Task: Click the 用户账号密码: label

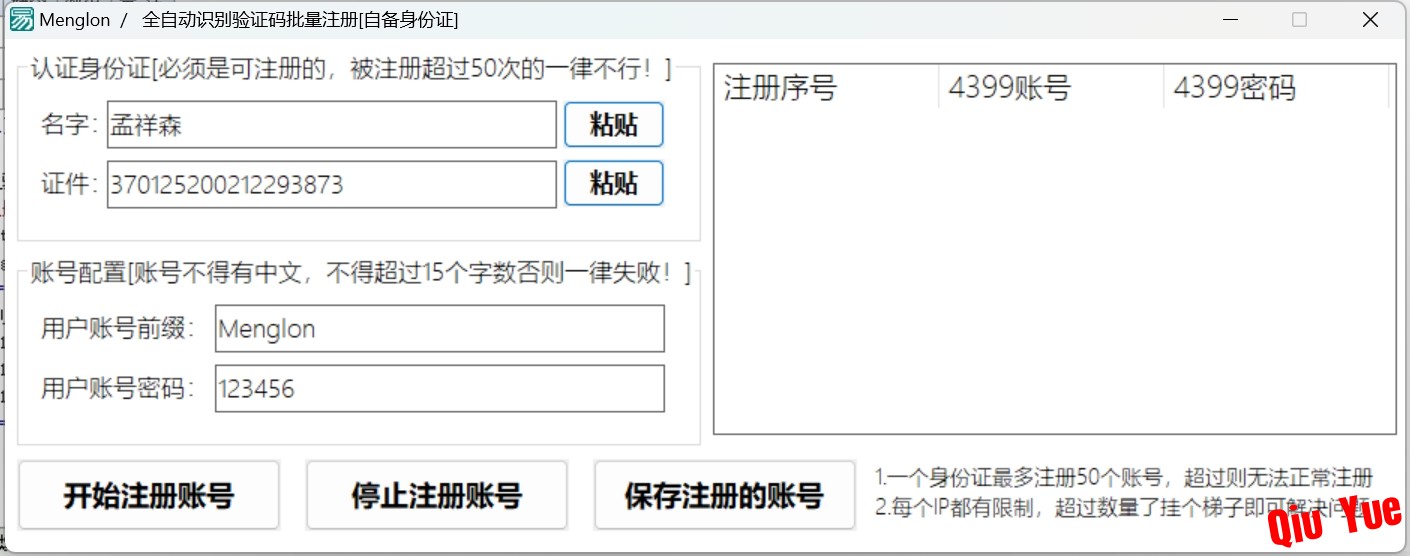Action: click(x=118, y=389)
